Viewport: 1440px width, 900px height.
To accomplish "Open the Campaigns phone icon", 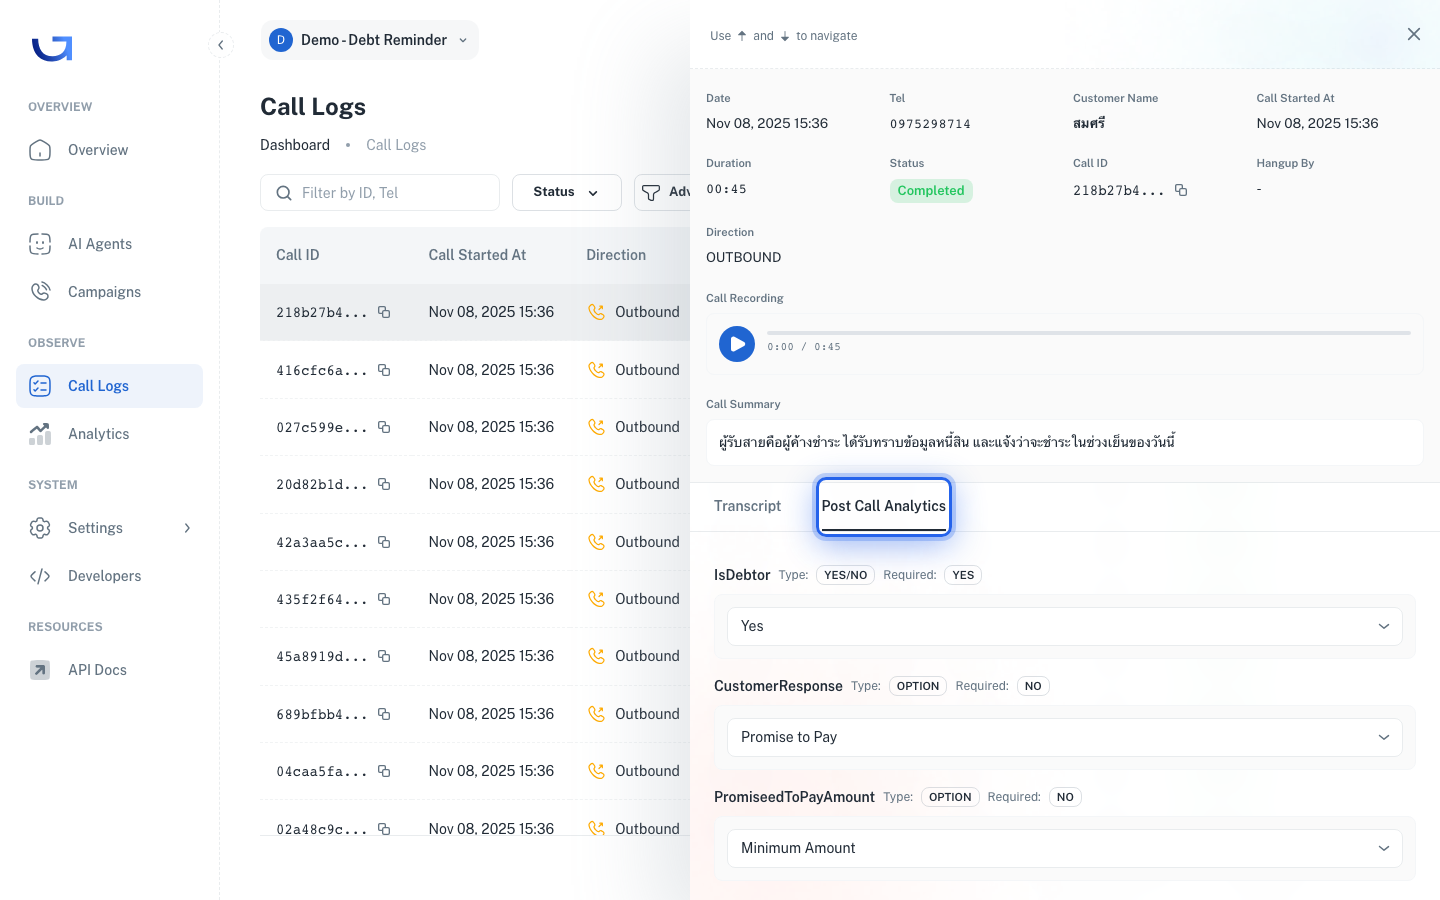I will [40, 292].
